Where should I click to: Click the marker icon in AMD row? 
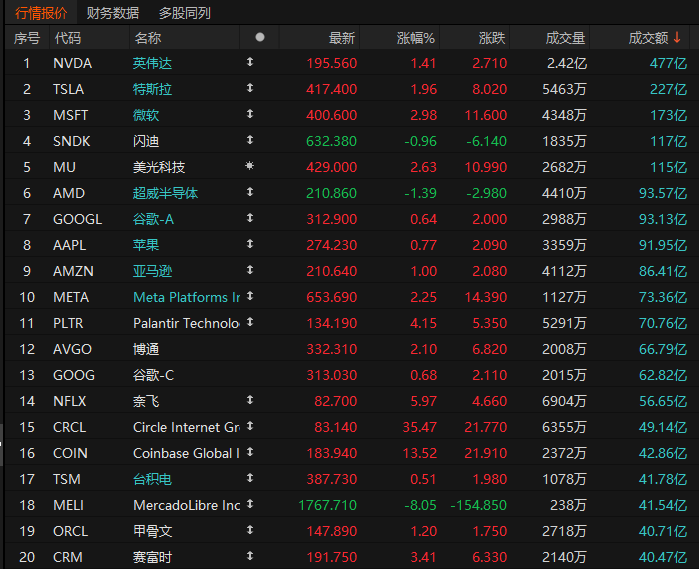coord(250,192)
